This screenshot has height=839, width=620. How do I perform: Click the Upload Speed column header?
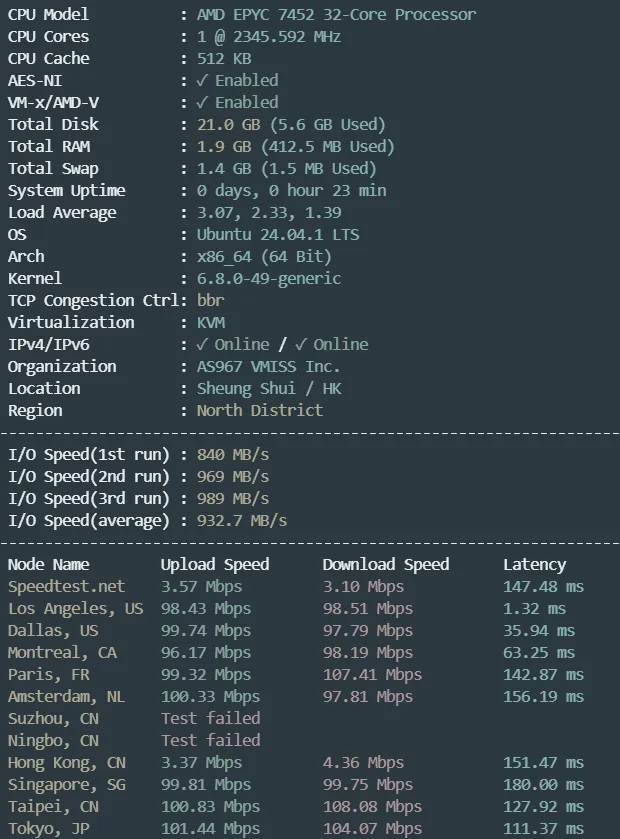(215, 565)
